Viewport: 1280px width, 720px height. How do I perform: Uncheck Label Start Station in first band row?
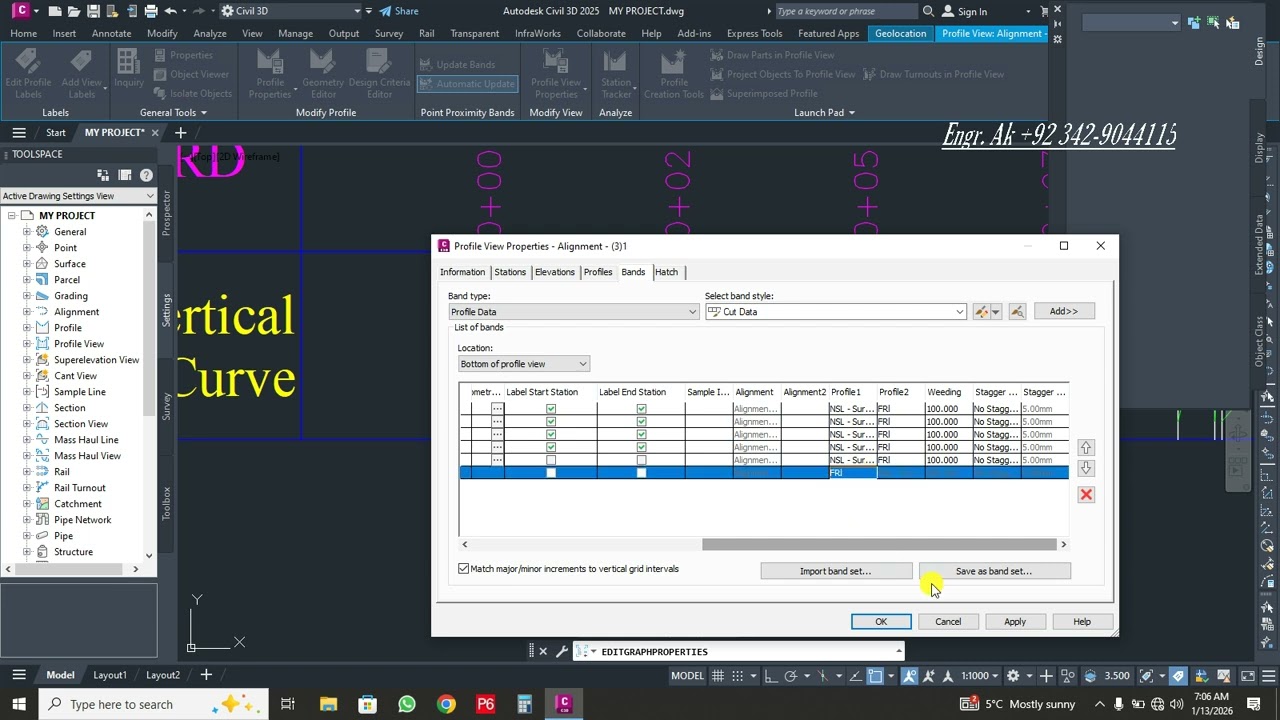coord(551,409)
